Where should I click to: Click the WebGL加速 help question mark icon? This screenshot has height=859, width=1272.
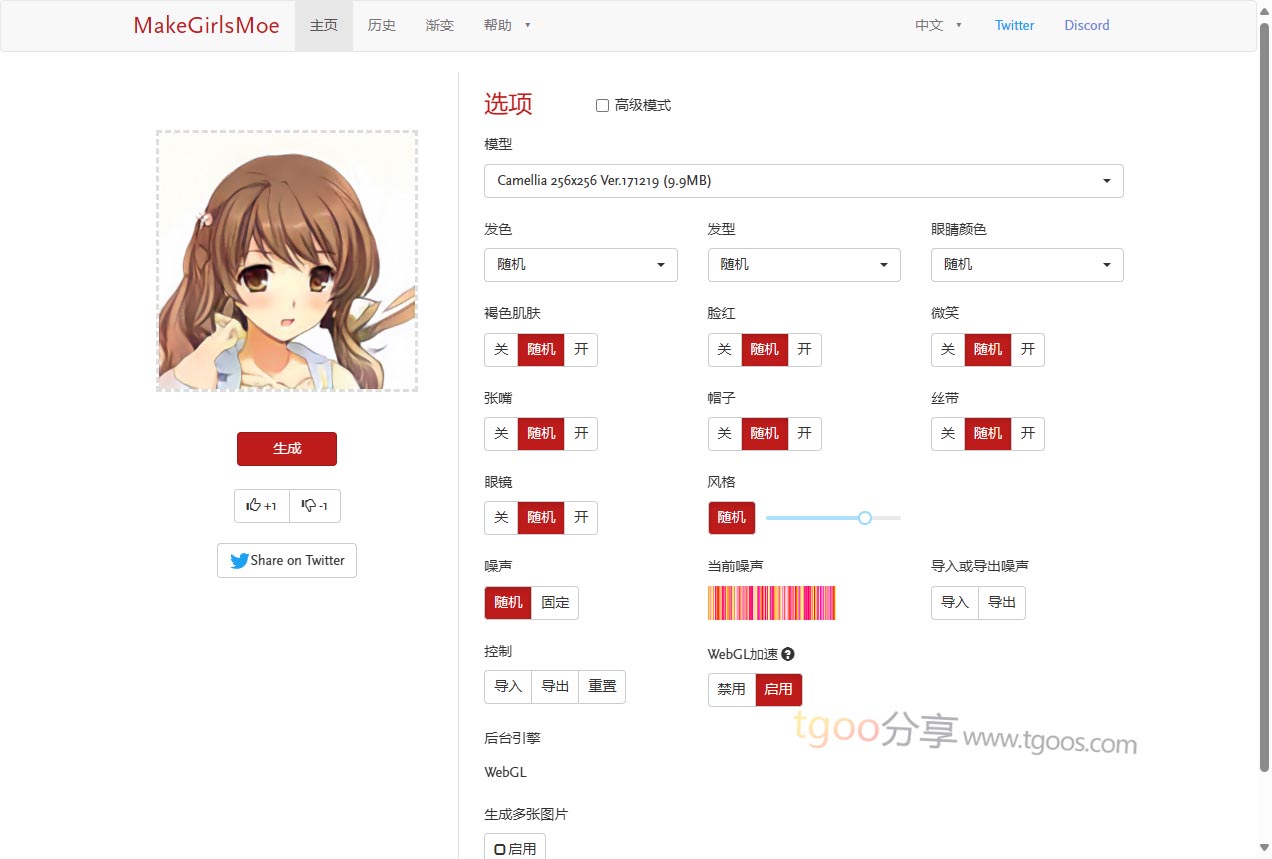tap(788, 655)
